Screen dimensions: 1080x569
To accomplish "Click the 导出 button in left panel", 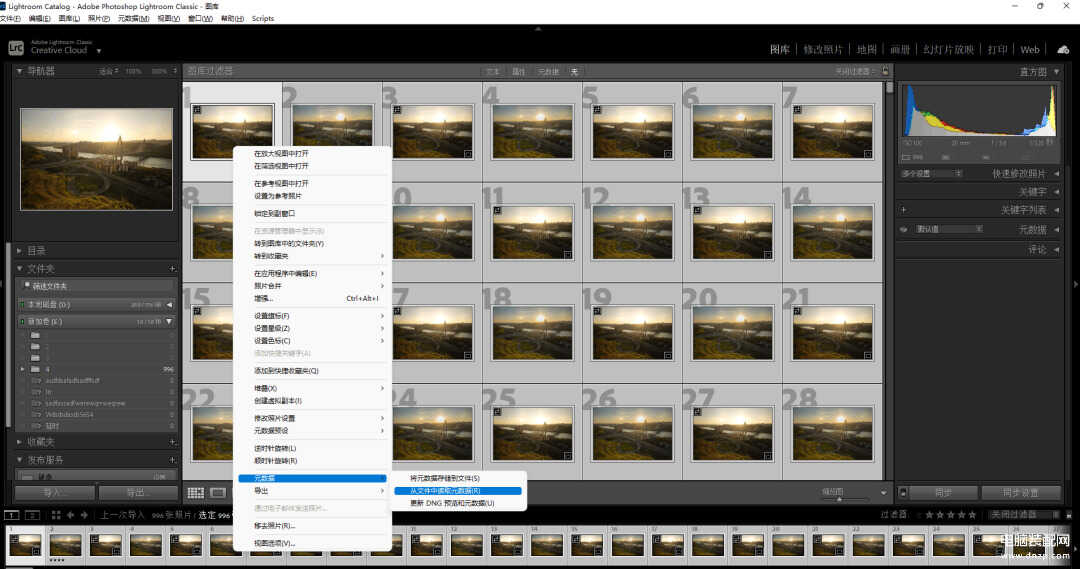I will 138,493.
